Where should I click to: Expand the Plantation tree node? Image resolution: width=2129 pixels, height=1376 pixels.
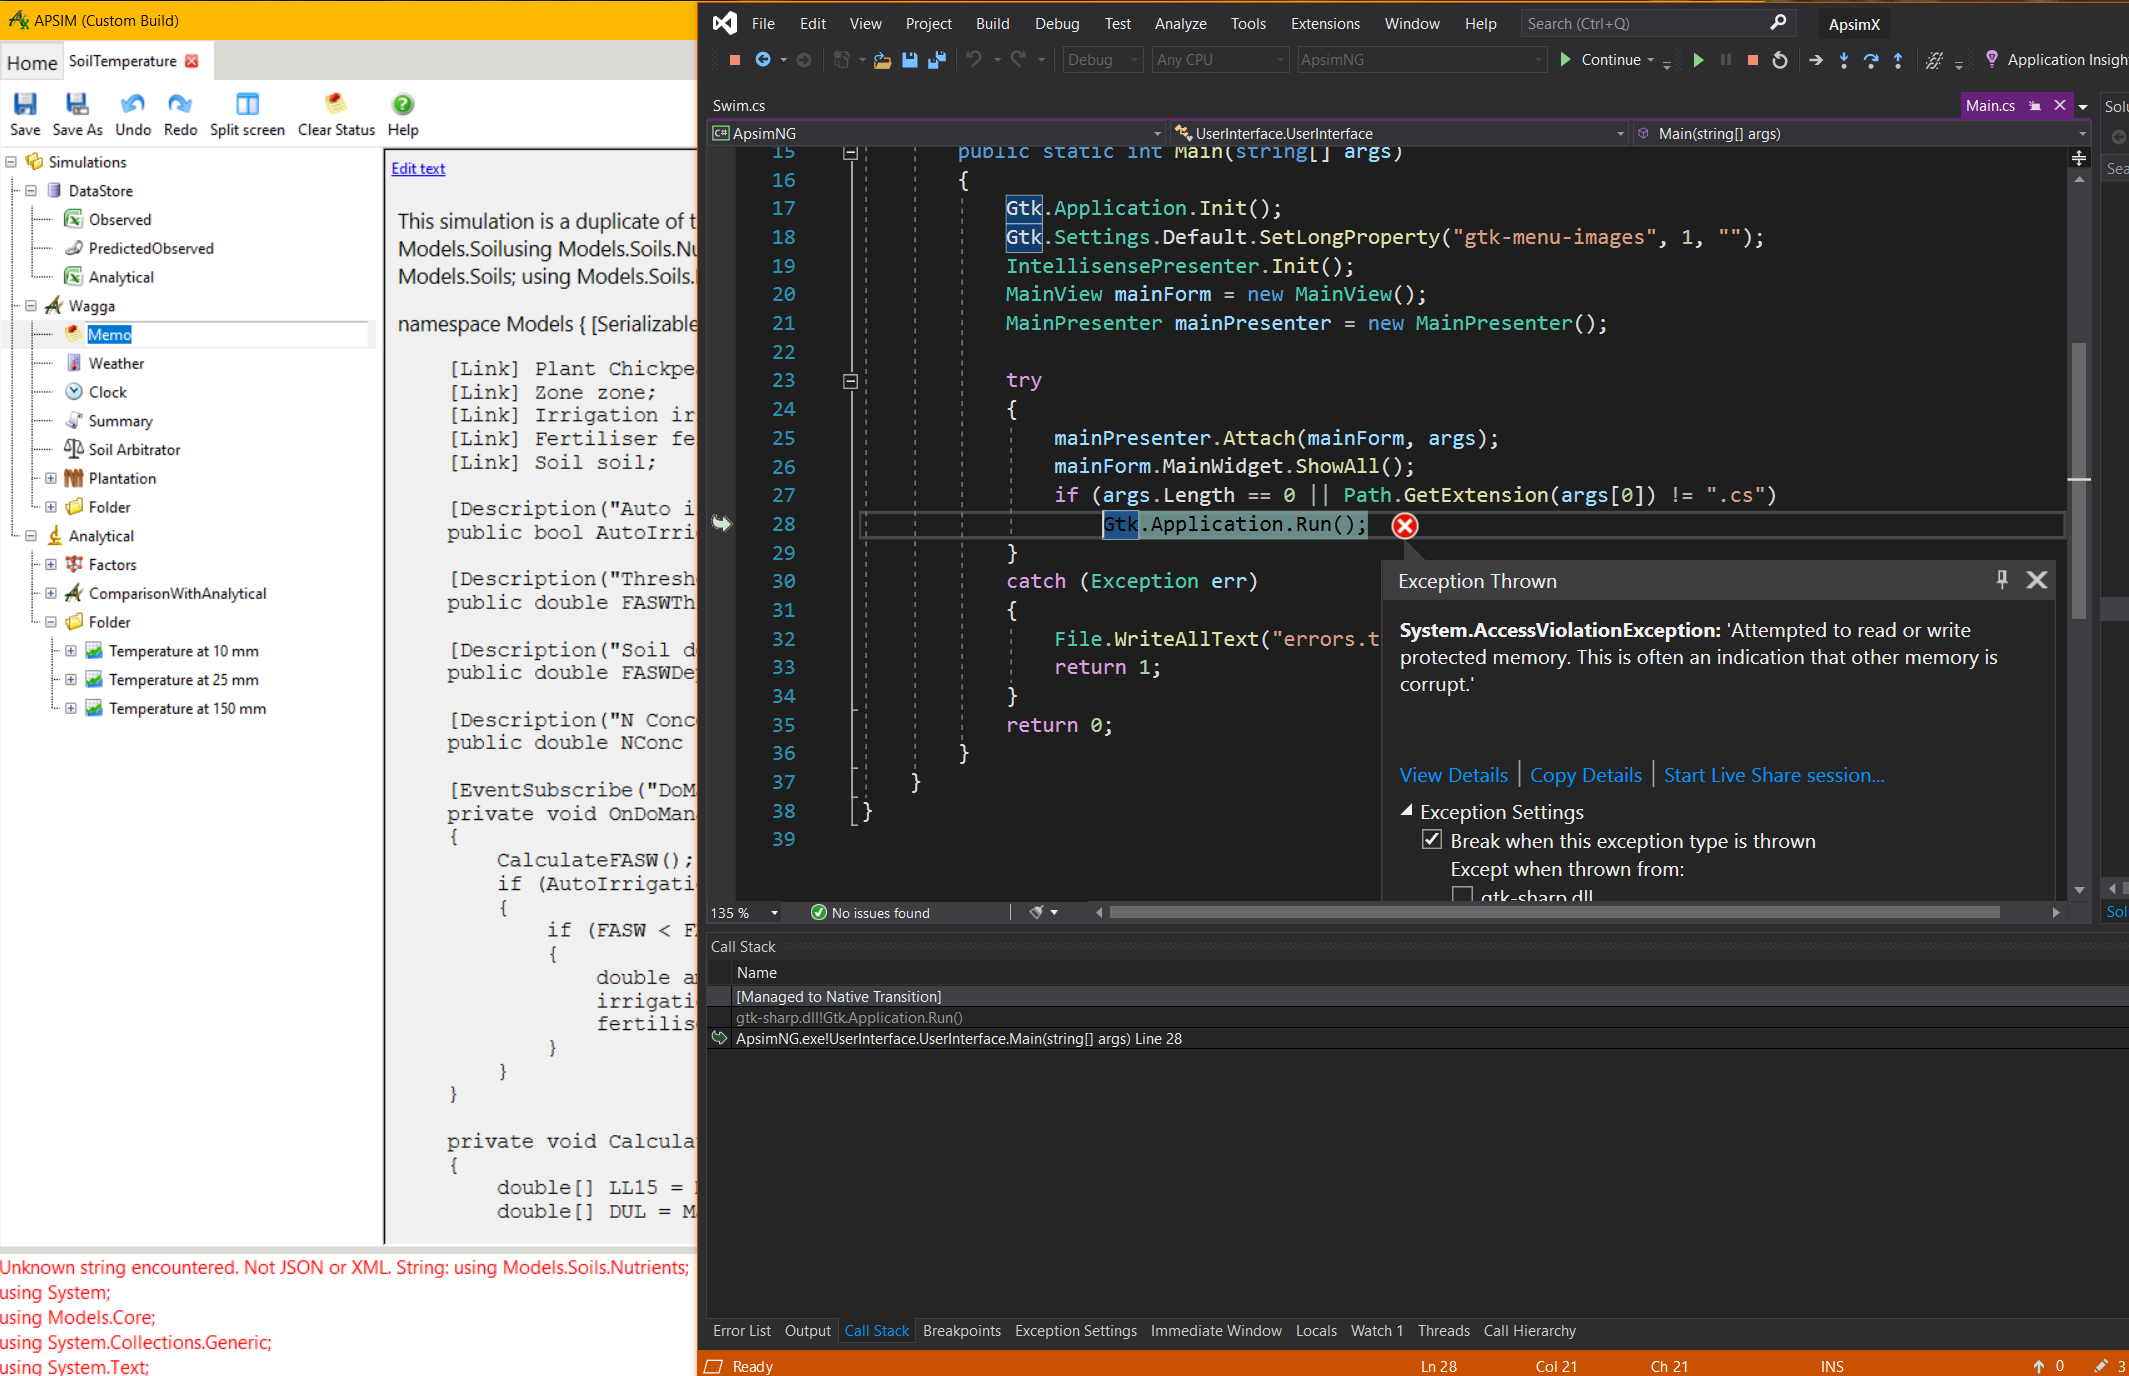tap(51, 478)
